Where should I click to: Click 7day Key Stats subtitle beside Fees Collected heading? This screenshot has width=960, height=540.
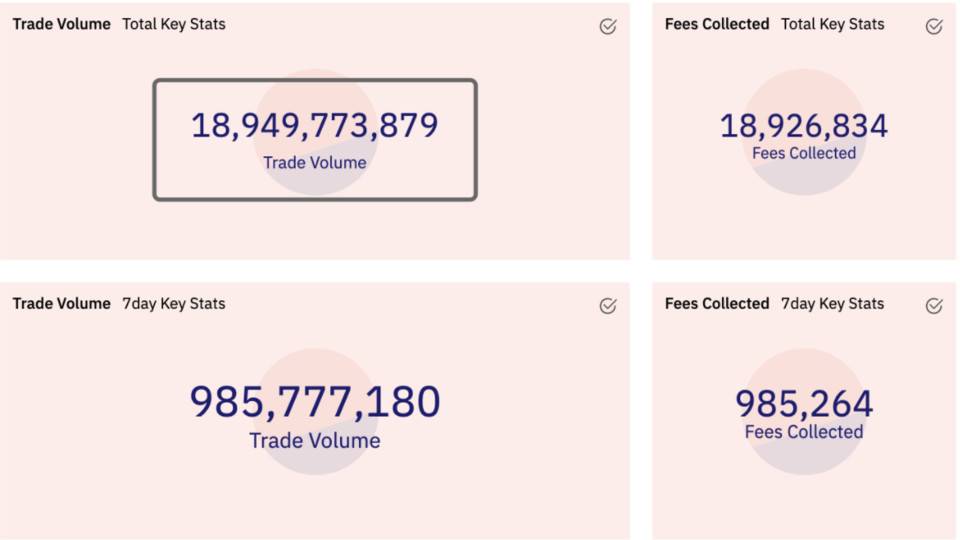pos(833,304)
